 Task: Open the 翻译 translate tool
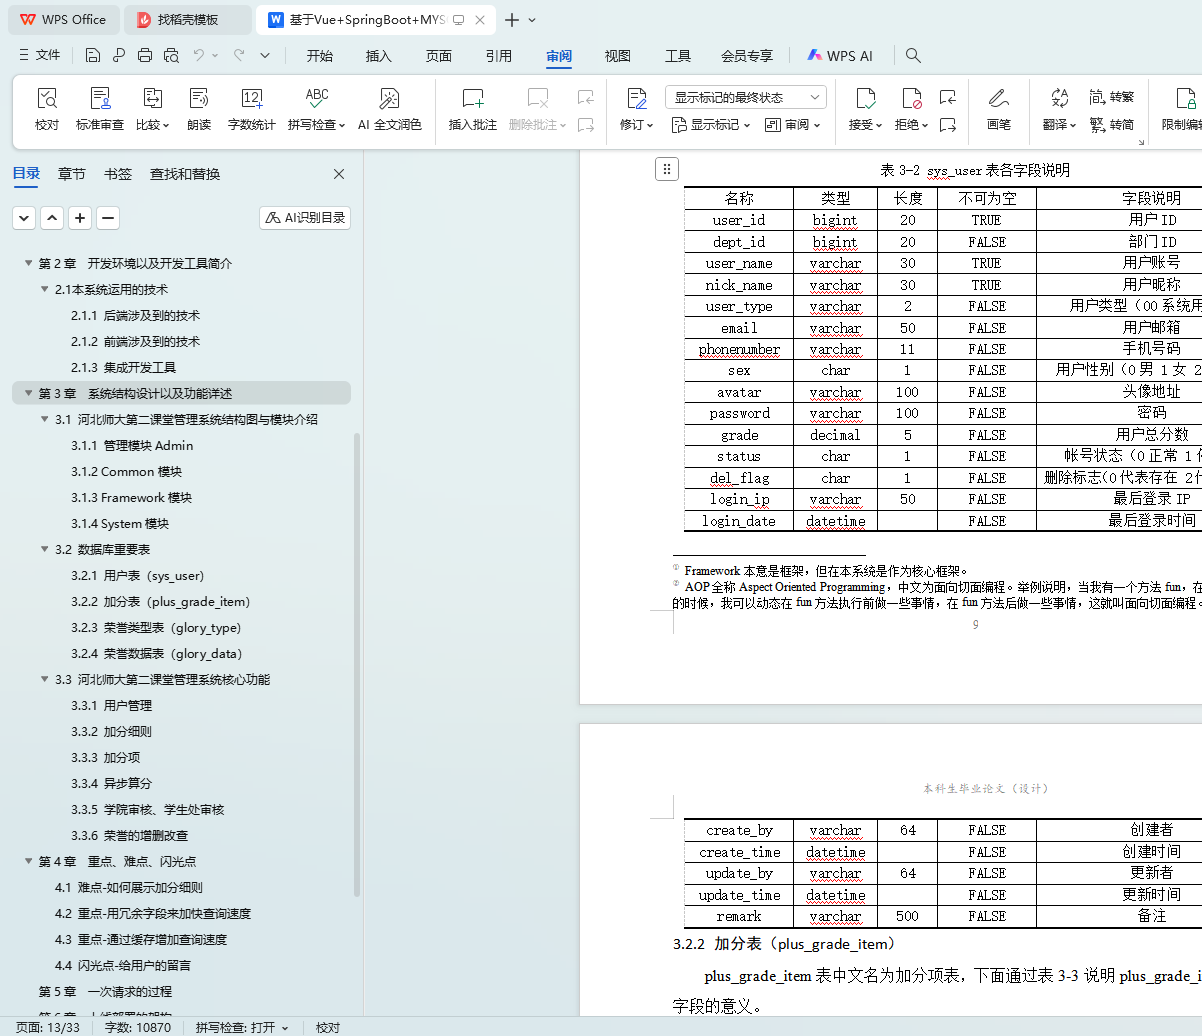coord(1059,109)
